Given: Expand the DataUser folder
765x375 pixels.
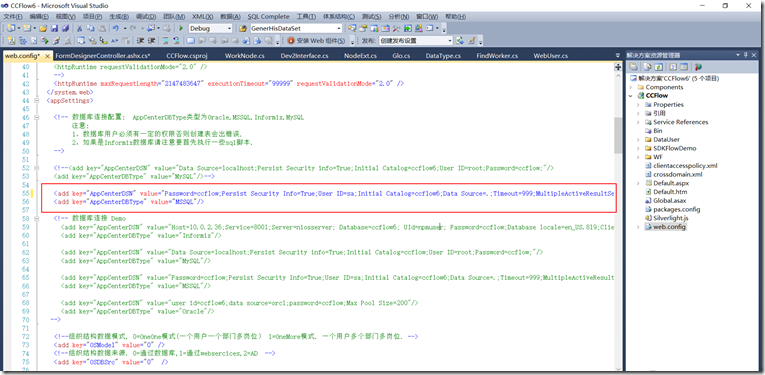Looking at the screenshot, I should pos(639,140).
